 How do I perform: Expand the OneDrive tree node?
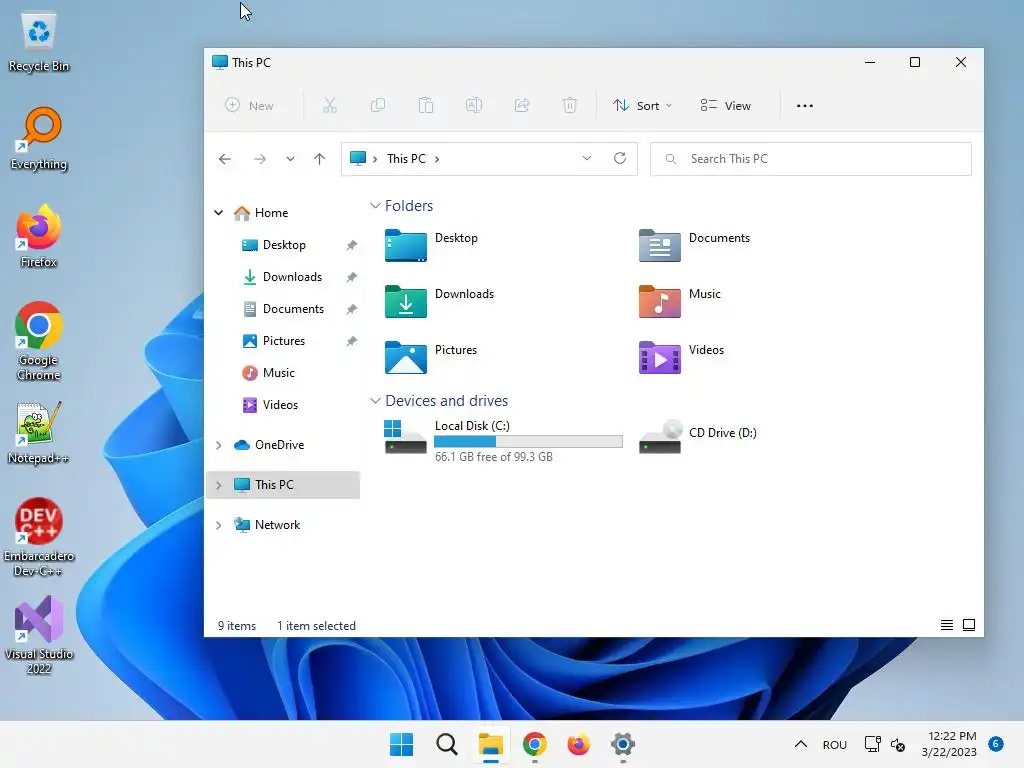click(219, 445)
